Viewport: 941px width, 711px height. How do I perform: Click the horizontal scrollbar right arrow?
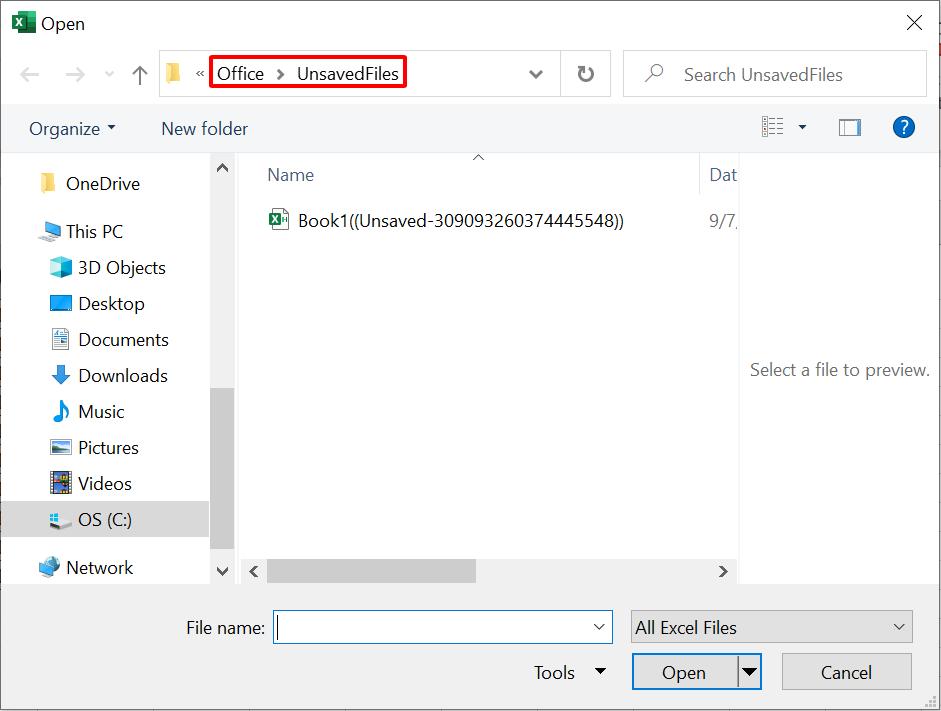click(723, 571)
